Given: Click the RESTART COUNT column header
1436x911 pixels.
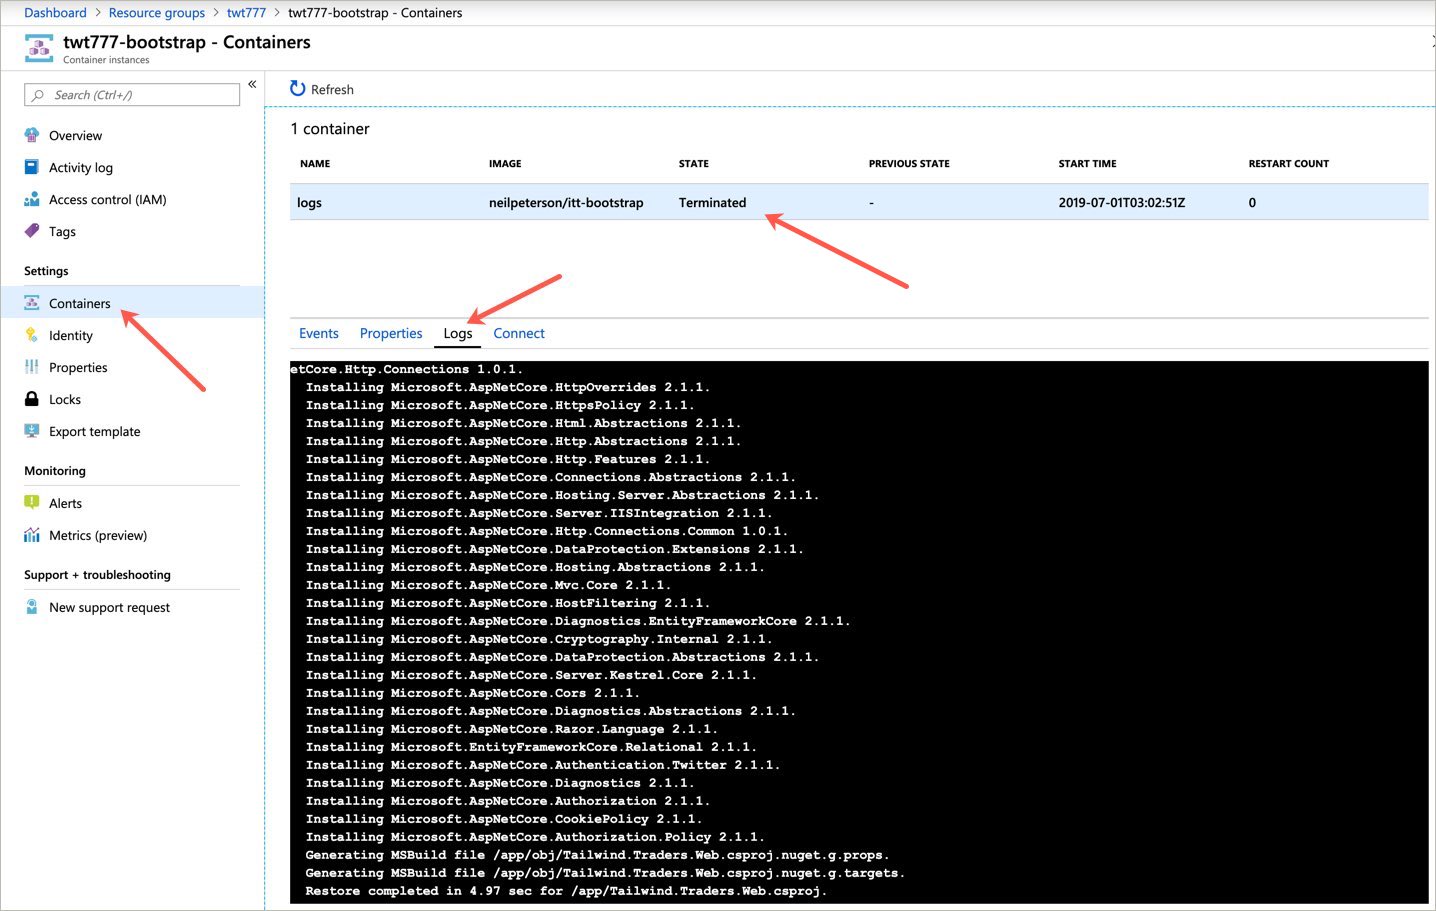Looking at the screenshot, I should pyautogui.click(x=1289, y=164).
